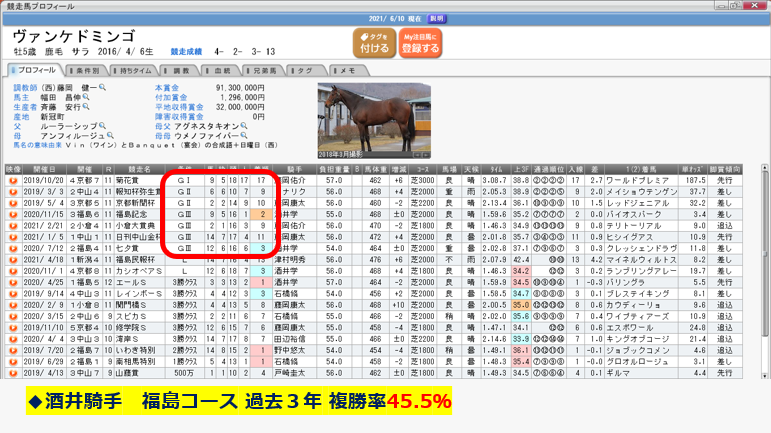
Task: Click the My注目馬に登録する button
Action: click(420, 42)
